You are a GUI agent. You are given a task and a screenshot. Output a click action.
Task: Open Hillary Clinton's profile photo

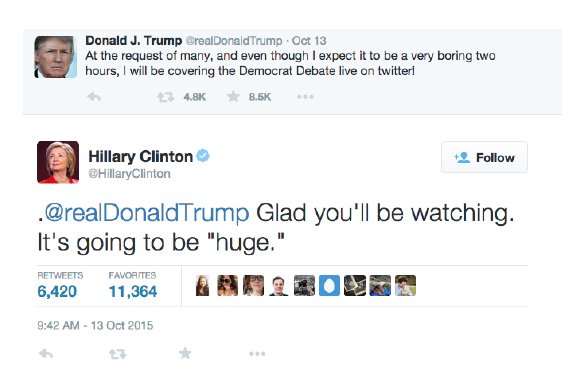tap(58, 162)
